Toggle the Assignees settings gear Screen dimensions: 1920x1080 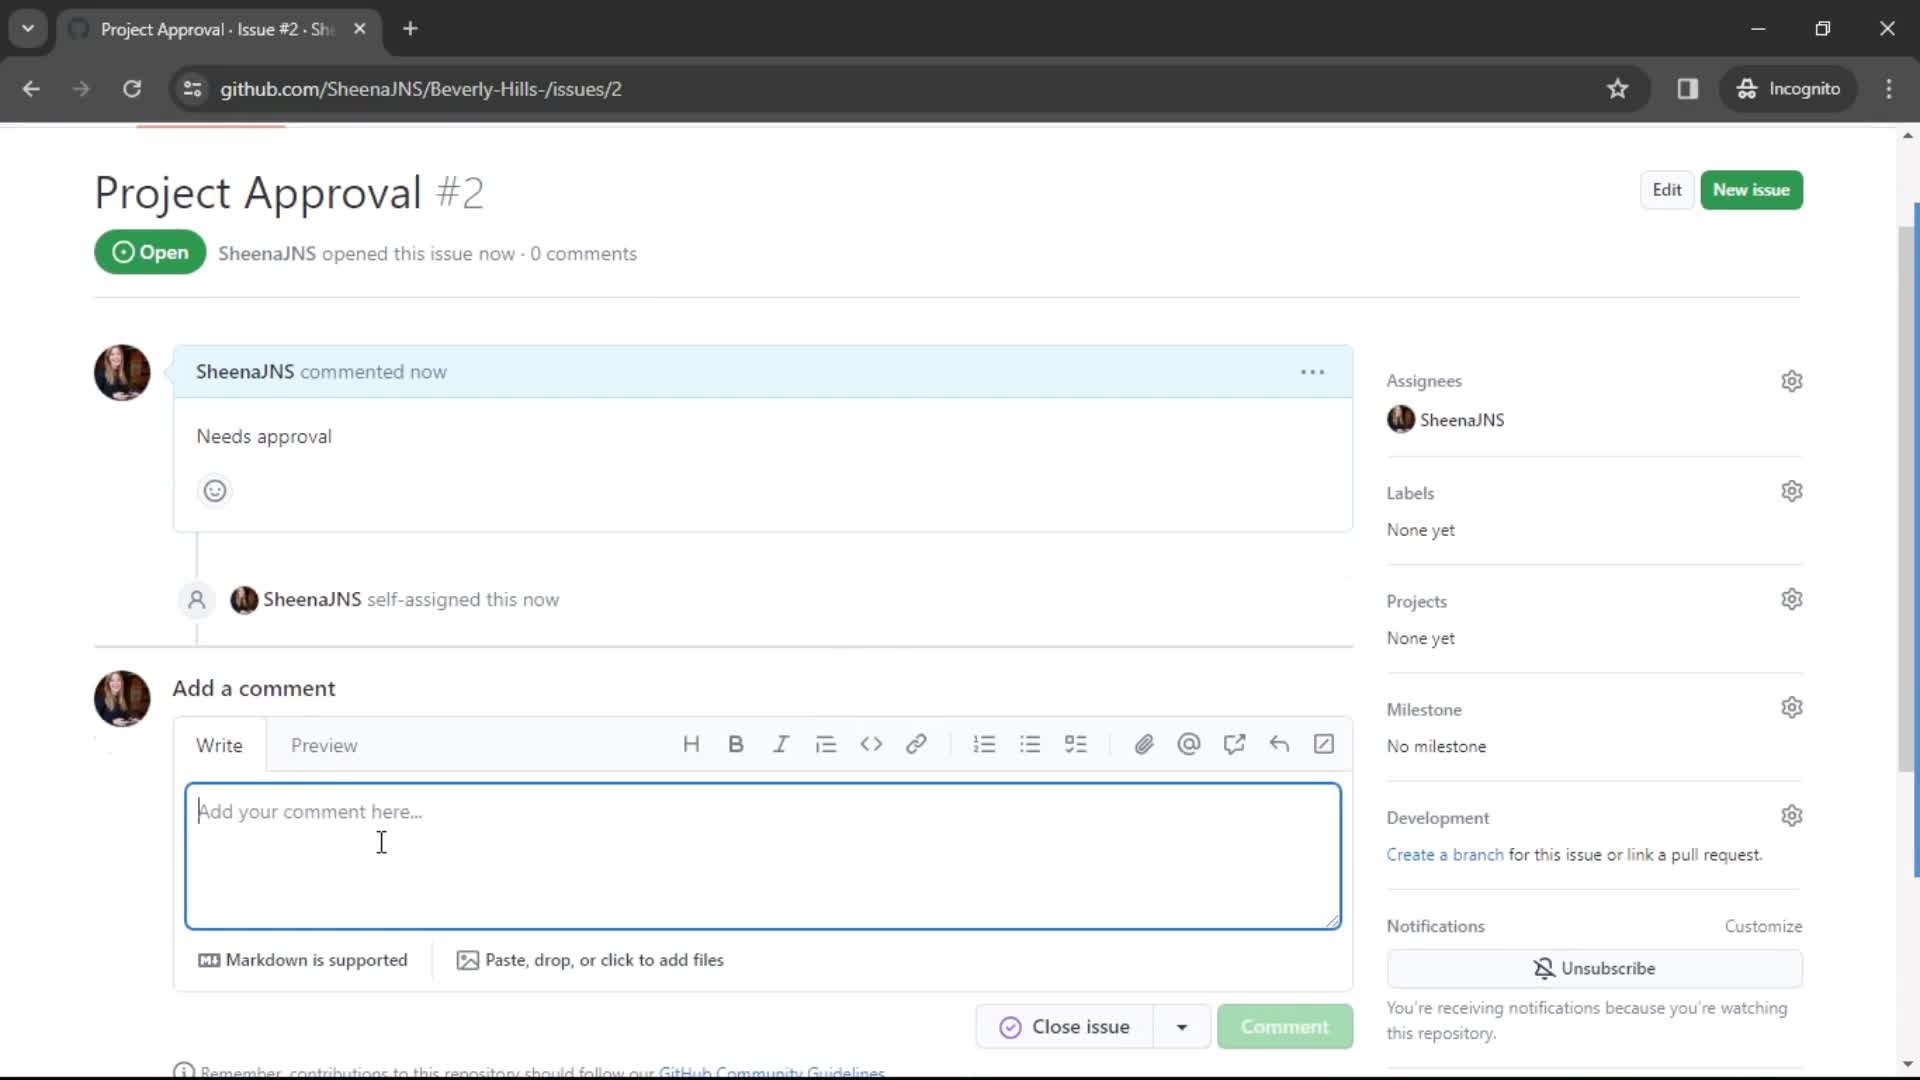point(1791,381)
